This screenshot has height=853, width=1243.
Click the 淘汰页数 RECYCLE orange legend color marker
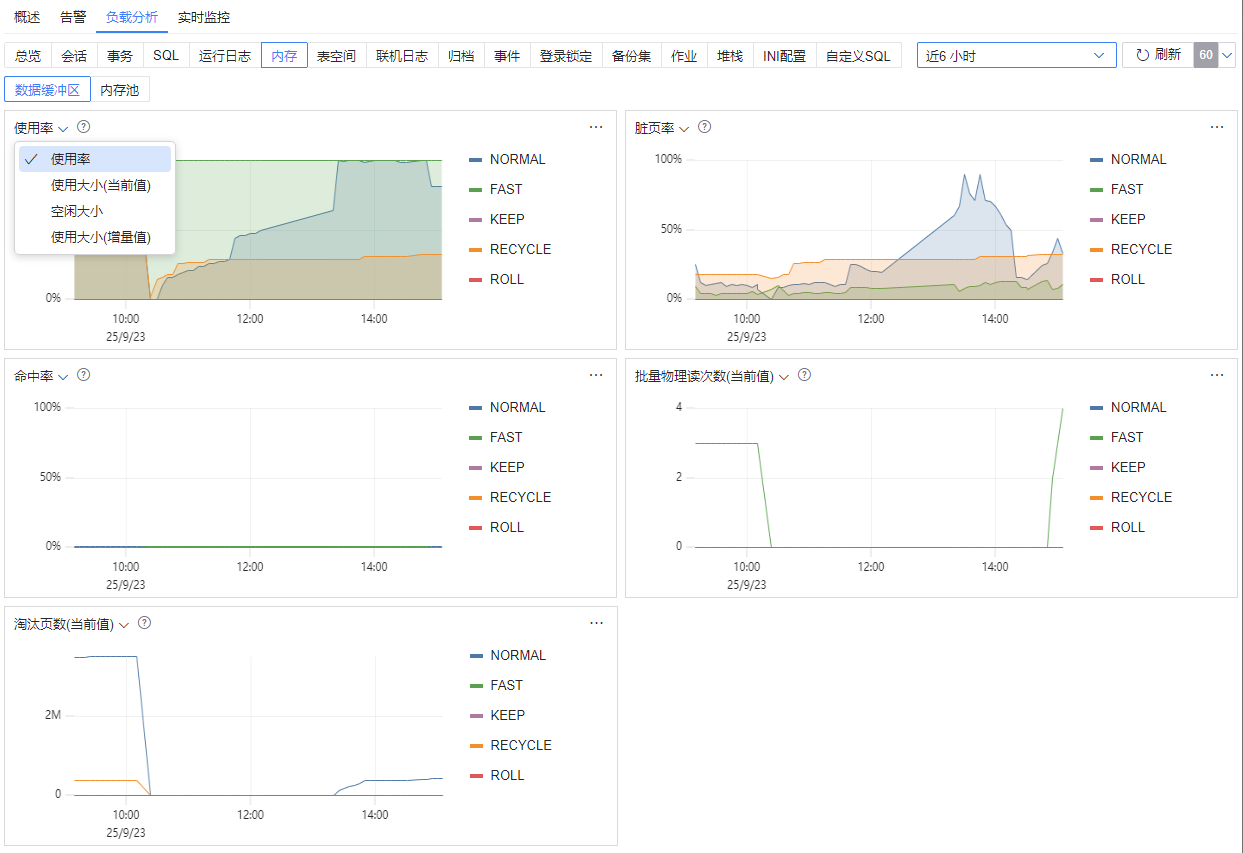pyautogui.click(x=476, y=746)
